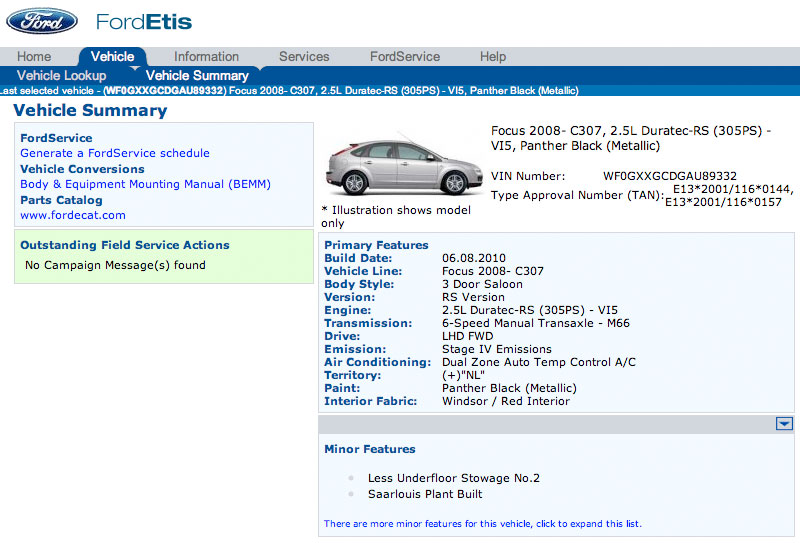Click the FordEtis title logo
800x543 pixels.
coord(144,22)
